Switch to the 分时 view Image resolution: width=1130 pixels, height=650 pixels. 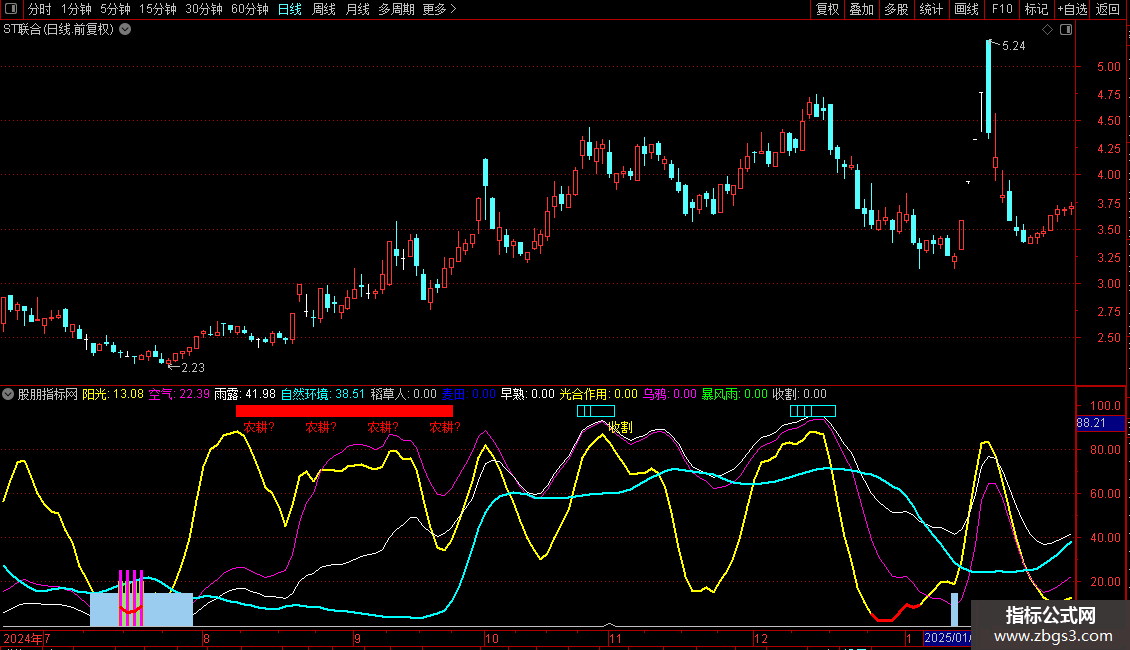tap(40, 9)
